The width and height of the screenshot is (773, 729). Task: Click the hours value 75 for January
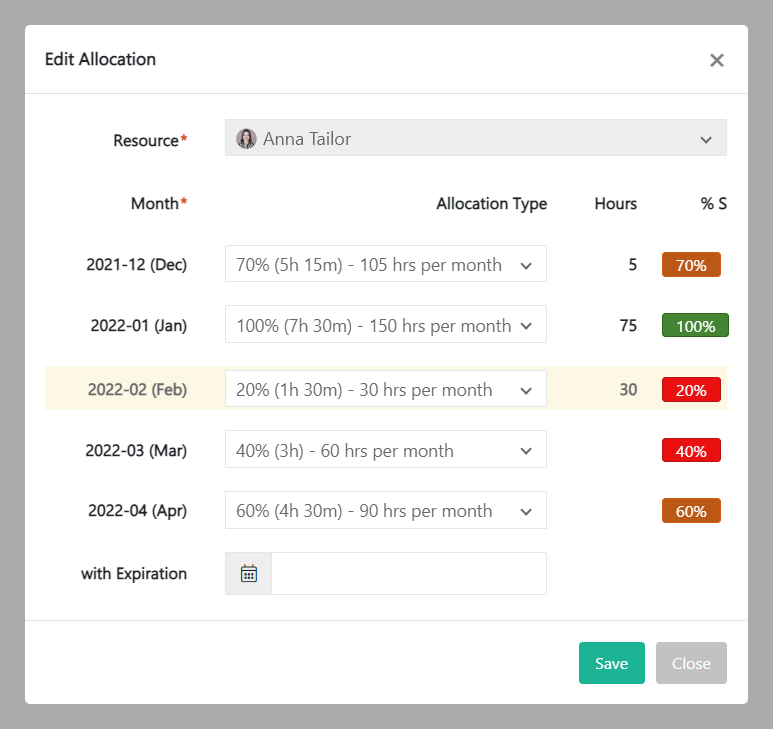(x=628, y=326)
